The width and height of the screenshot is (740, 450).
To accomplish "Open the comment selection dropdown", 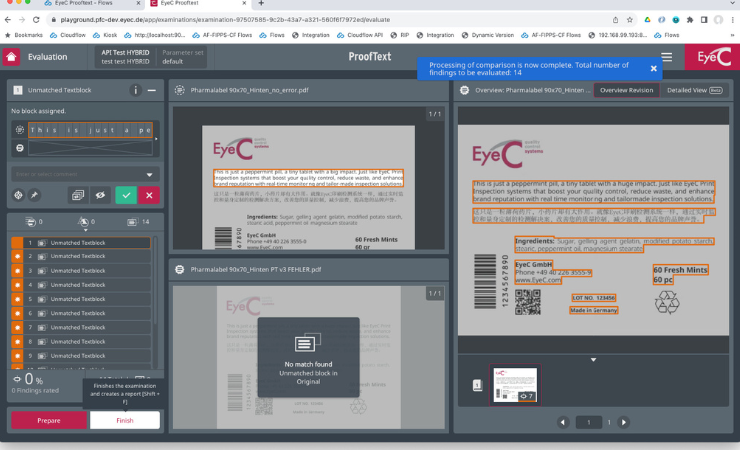I will point(149,175).
